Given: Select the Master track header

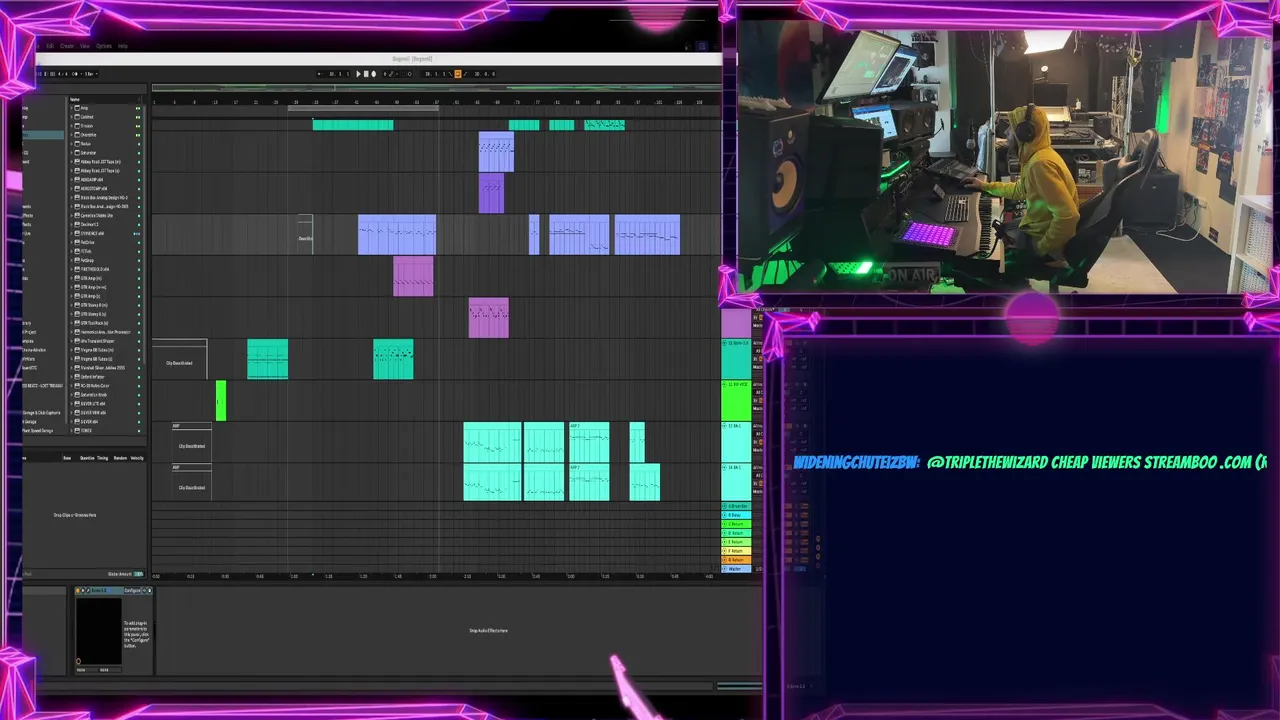Looking at the screenshot, I should pos(736,569).
